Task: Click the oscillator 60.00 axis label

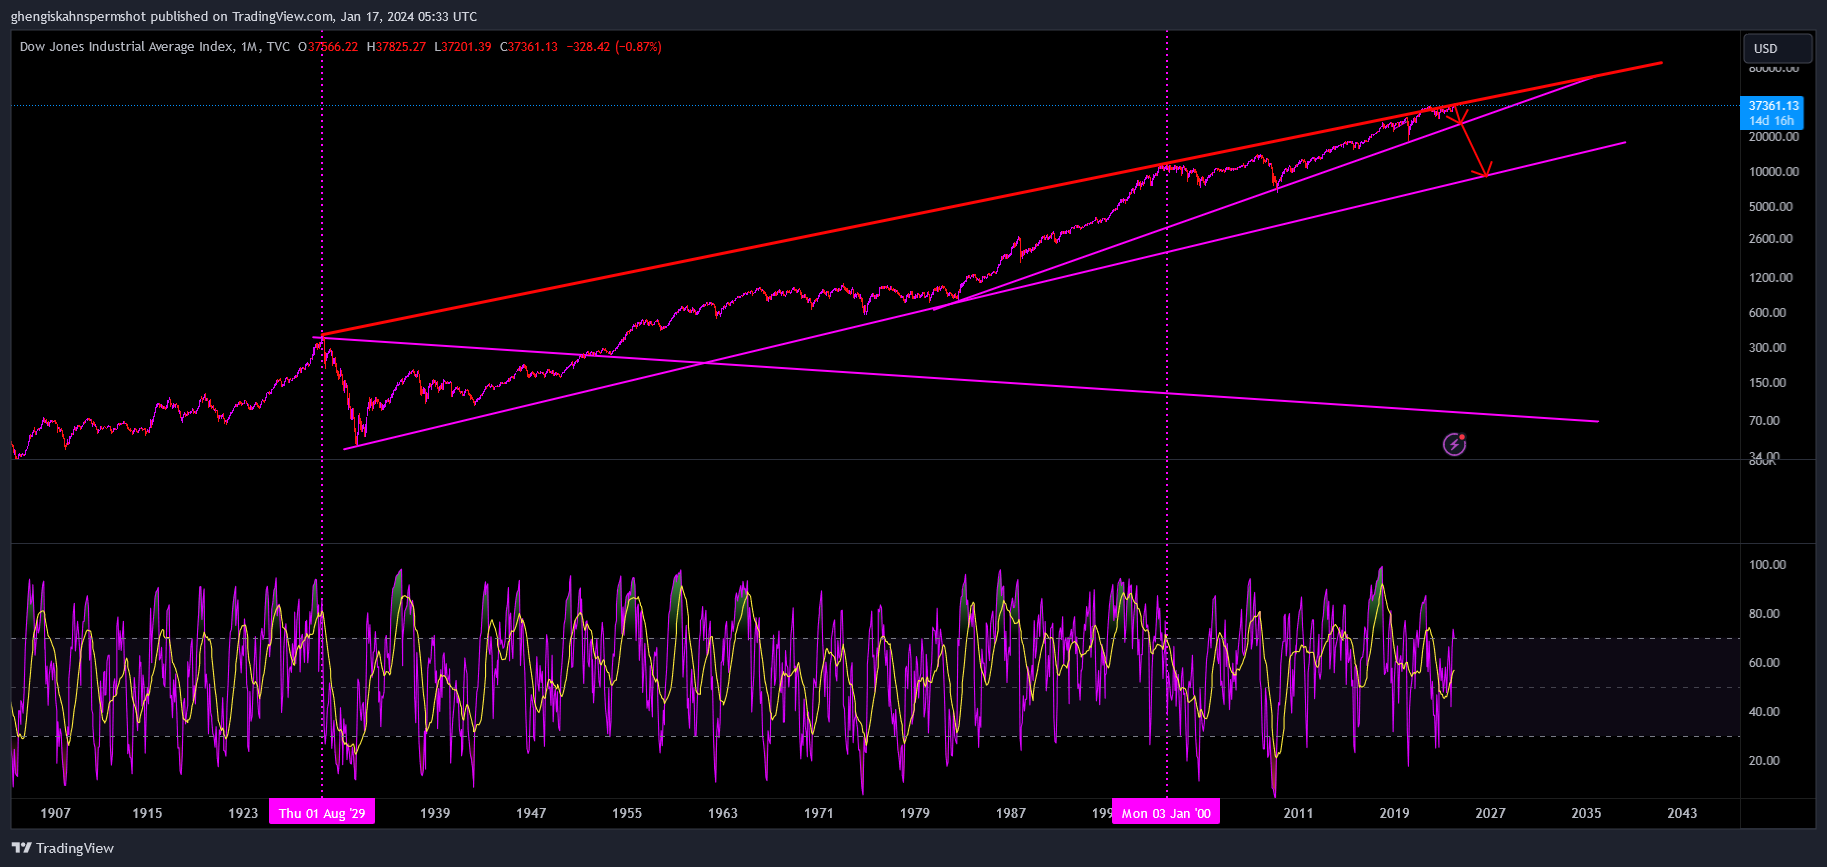Action: click(1764, 662)
